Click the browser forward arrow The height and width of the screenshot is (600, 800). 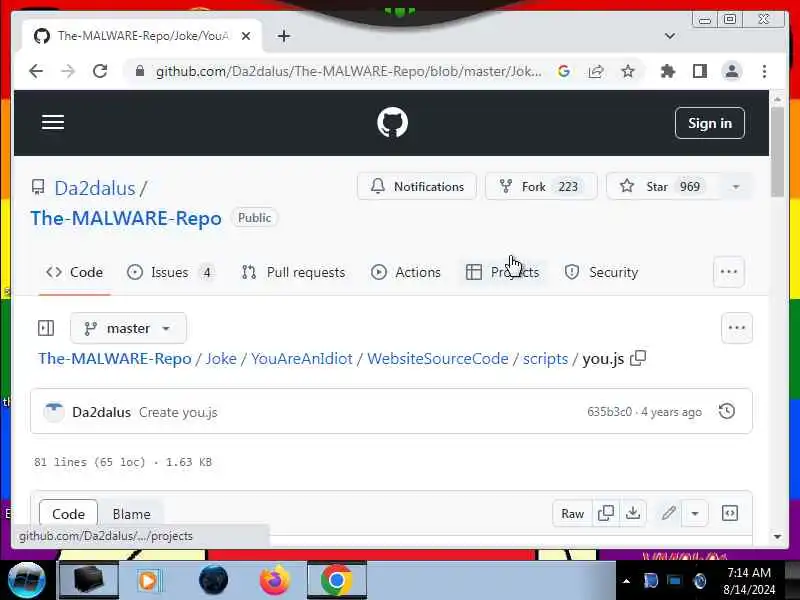tap(67, 71)
